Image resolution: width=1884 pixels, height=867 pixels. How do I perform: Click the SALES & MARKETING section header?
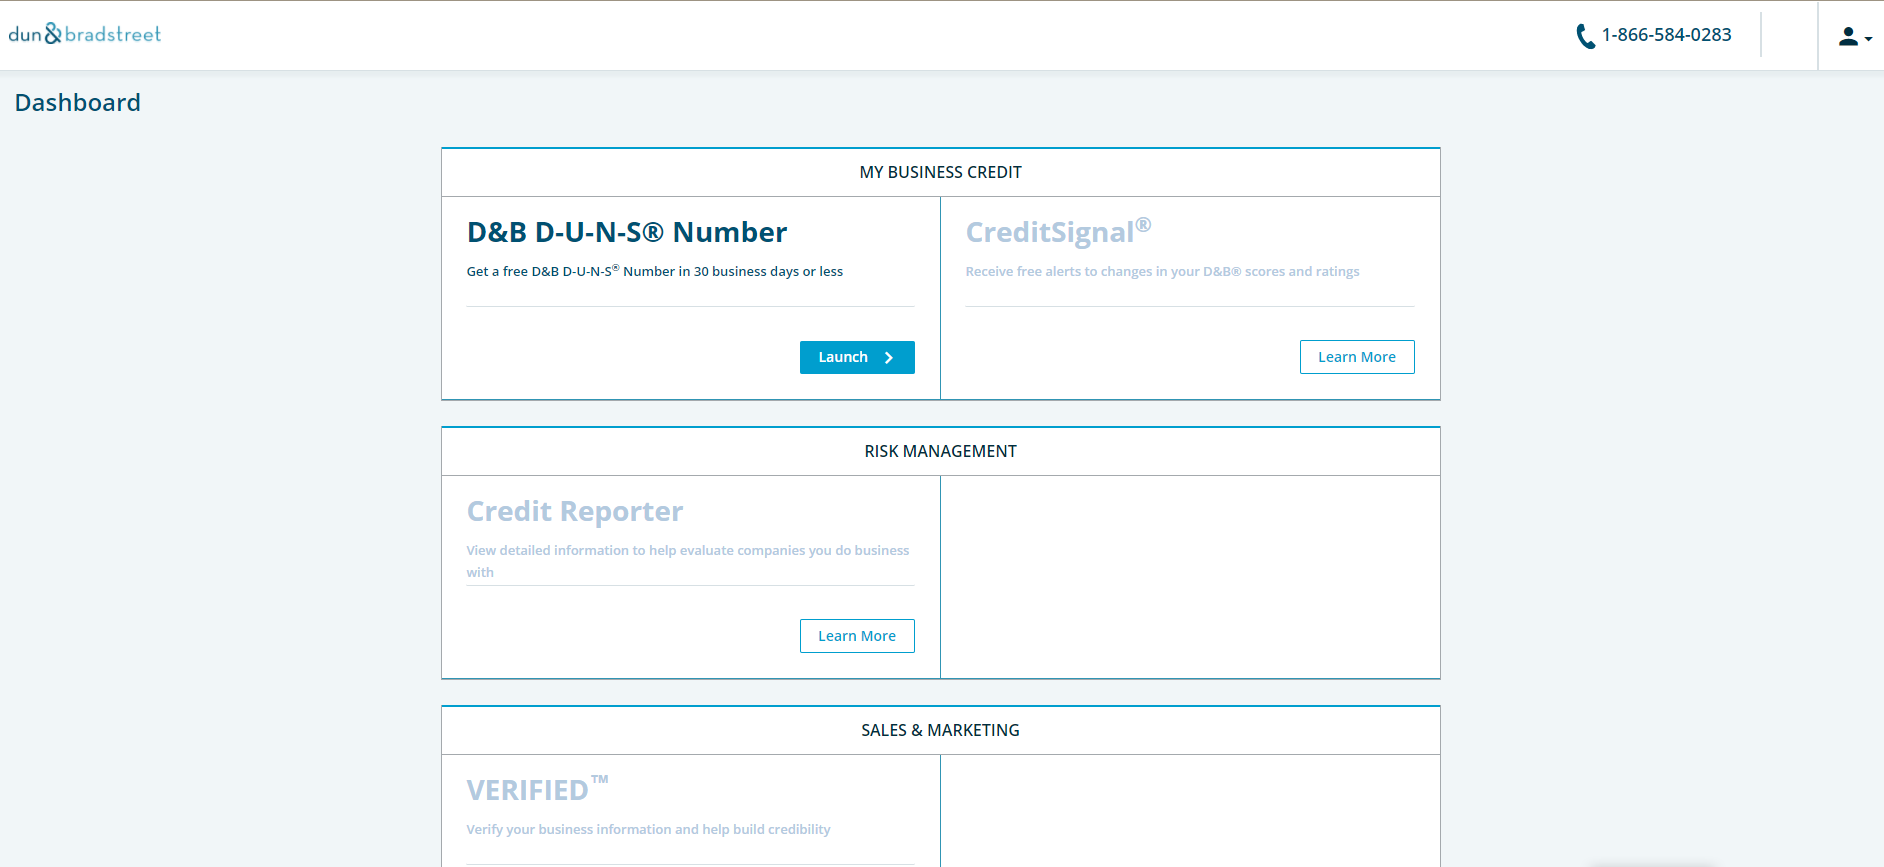[x=941, y=730]
